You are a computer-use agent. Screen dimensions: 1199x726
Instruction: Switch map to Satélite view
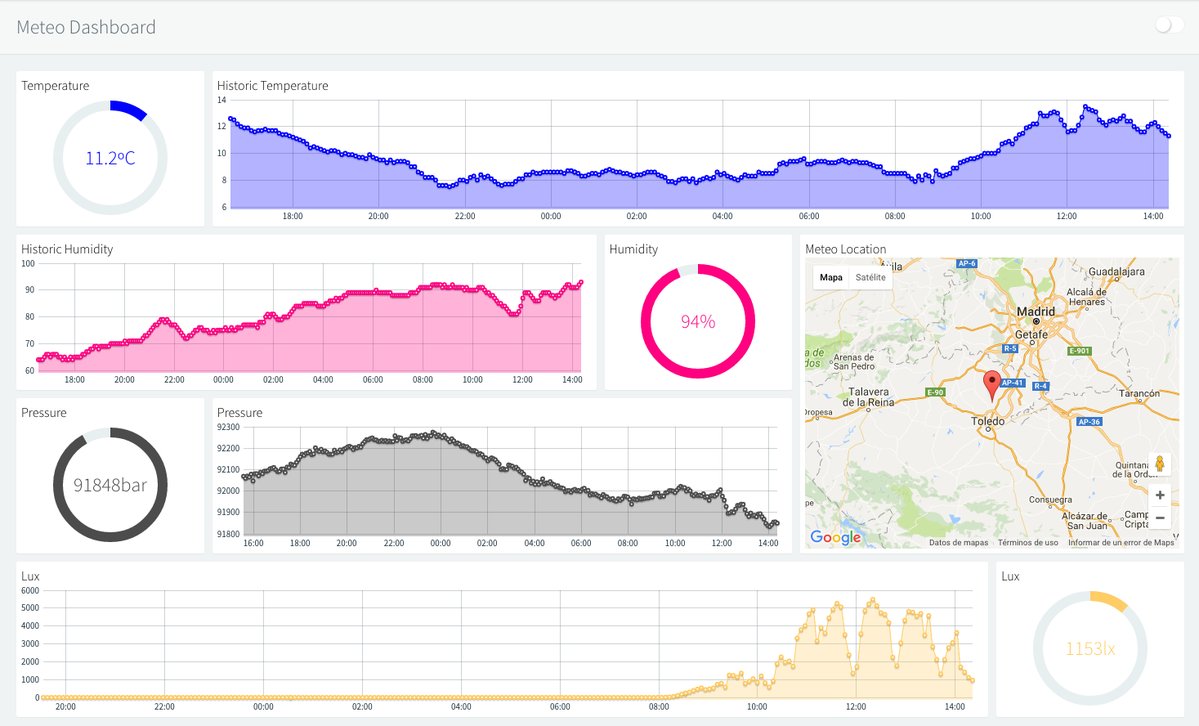click(x=870, y=277)
